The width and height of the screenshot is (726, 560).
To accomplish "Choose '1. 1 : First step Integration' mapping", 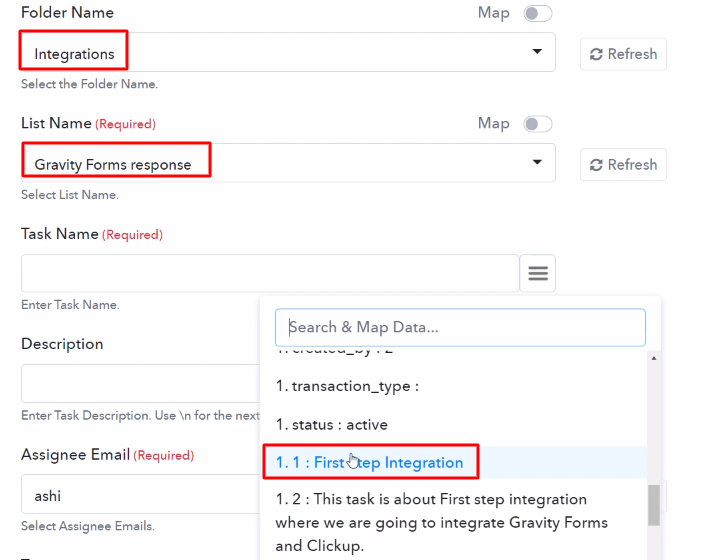I will coord(454,462).
